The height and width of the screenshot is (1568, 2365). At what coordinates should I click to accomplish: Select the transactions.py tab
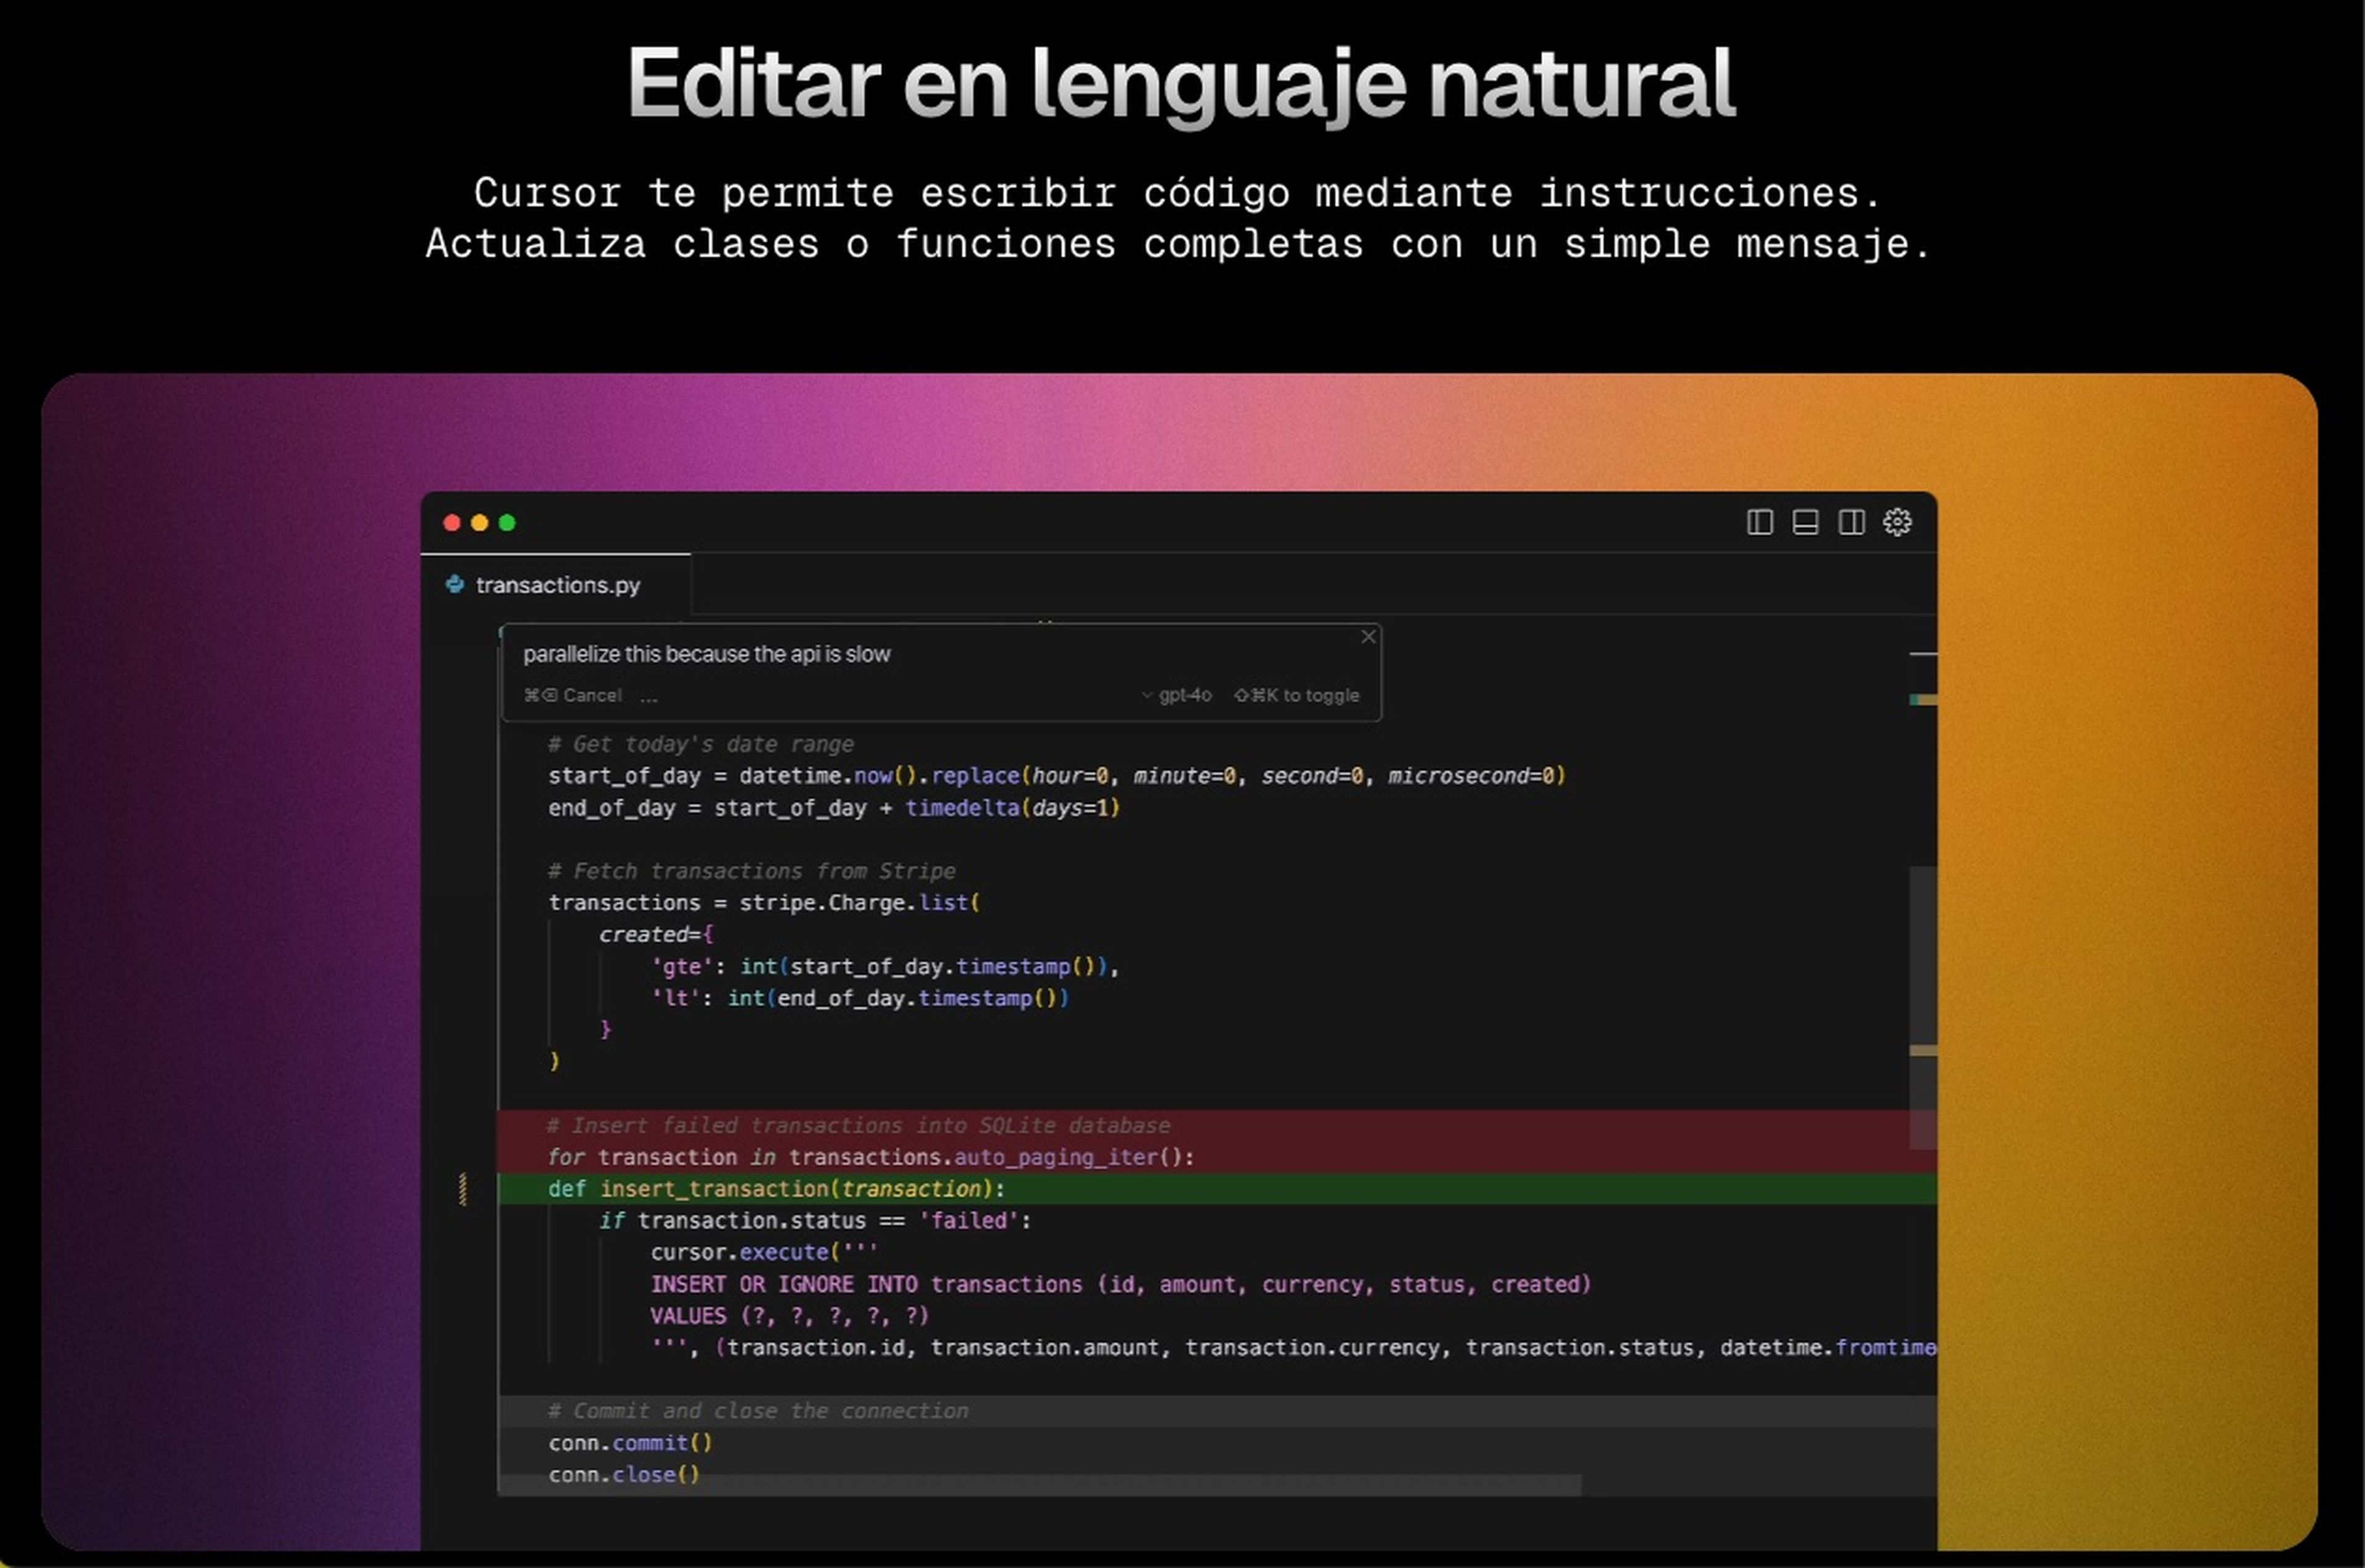(x=556, y=584)
